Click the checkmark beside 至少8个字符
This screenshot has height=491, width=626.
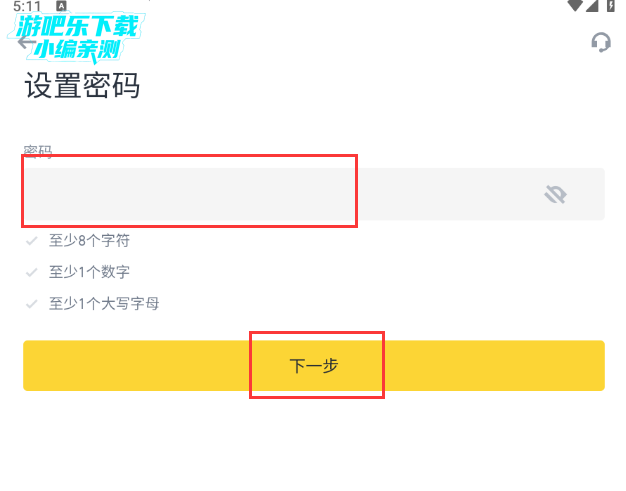tap(32, 241)
